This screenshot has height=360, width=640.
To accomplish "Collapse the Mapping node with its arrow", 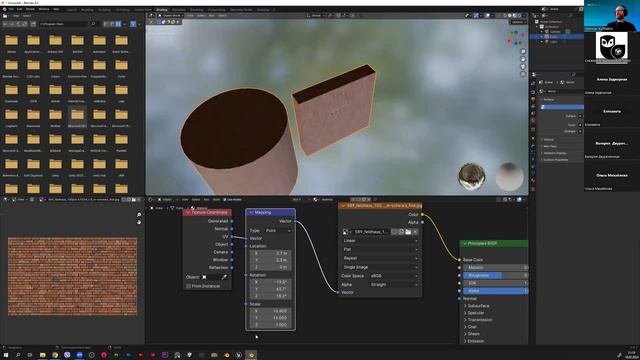I will tap(251, 213).
